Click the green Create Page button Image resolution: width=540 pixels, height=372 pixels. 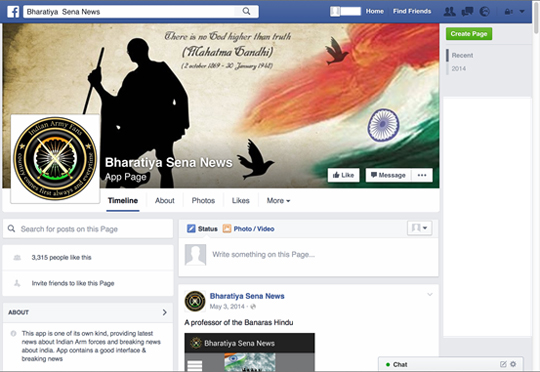pos(469,34)
